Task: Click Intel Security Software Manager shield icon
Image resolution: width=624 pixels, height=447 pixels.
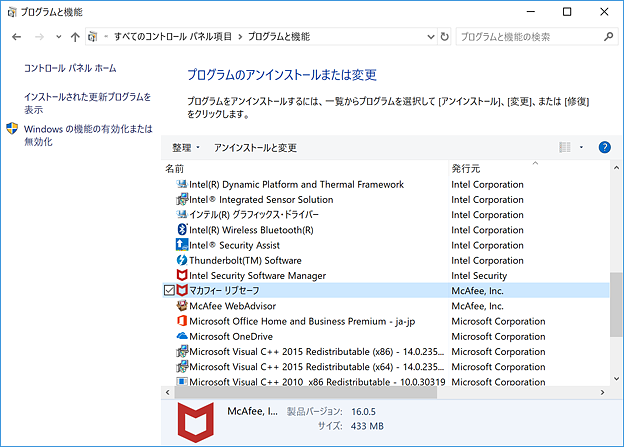Action: click(x=182, y=275)
